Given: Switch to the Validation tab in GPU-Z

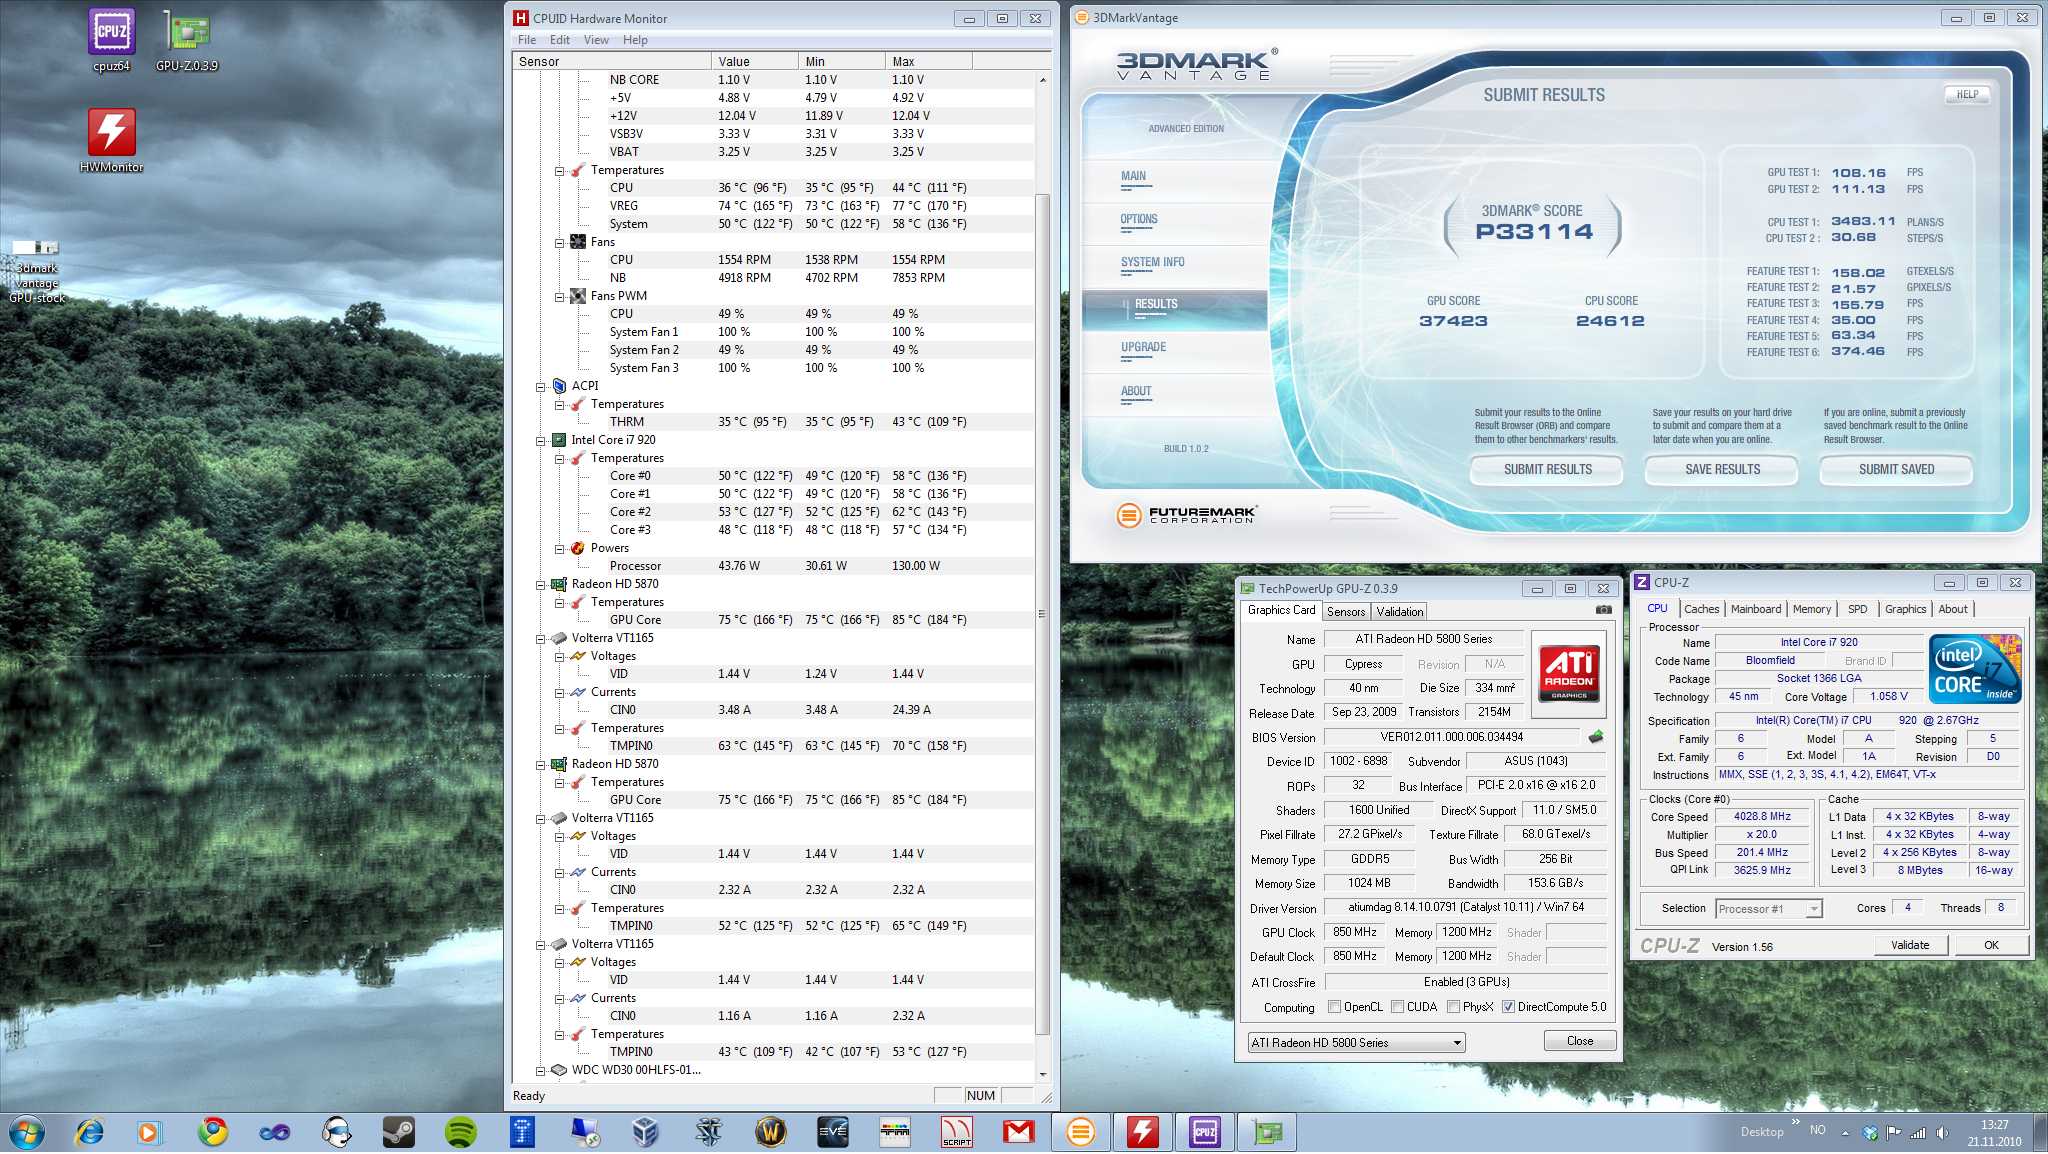Looking at the screenshot, I should pyautogui.click(x=1399, y=612).
